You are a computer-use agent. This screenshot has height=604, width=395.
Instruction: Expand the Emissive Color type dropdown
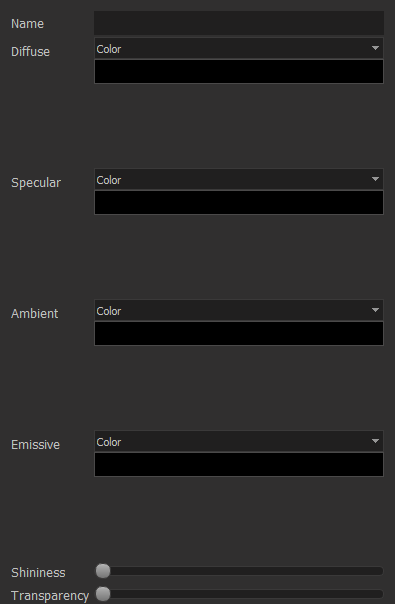(239, 441)
